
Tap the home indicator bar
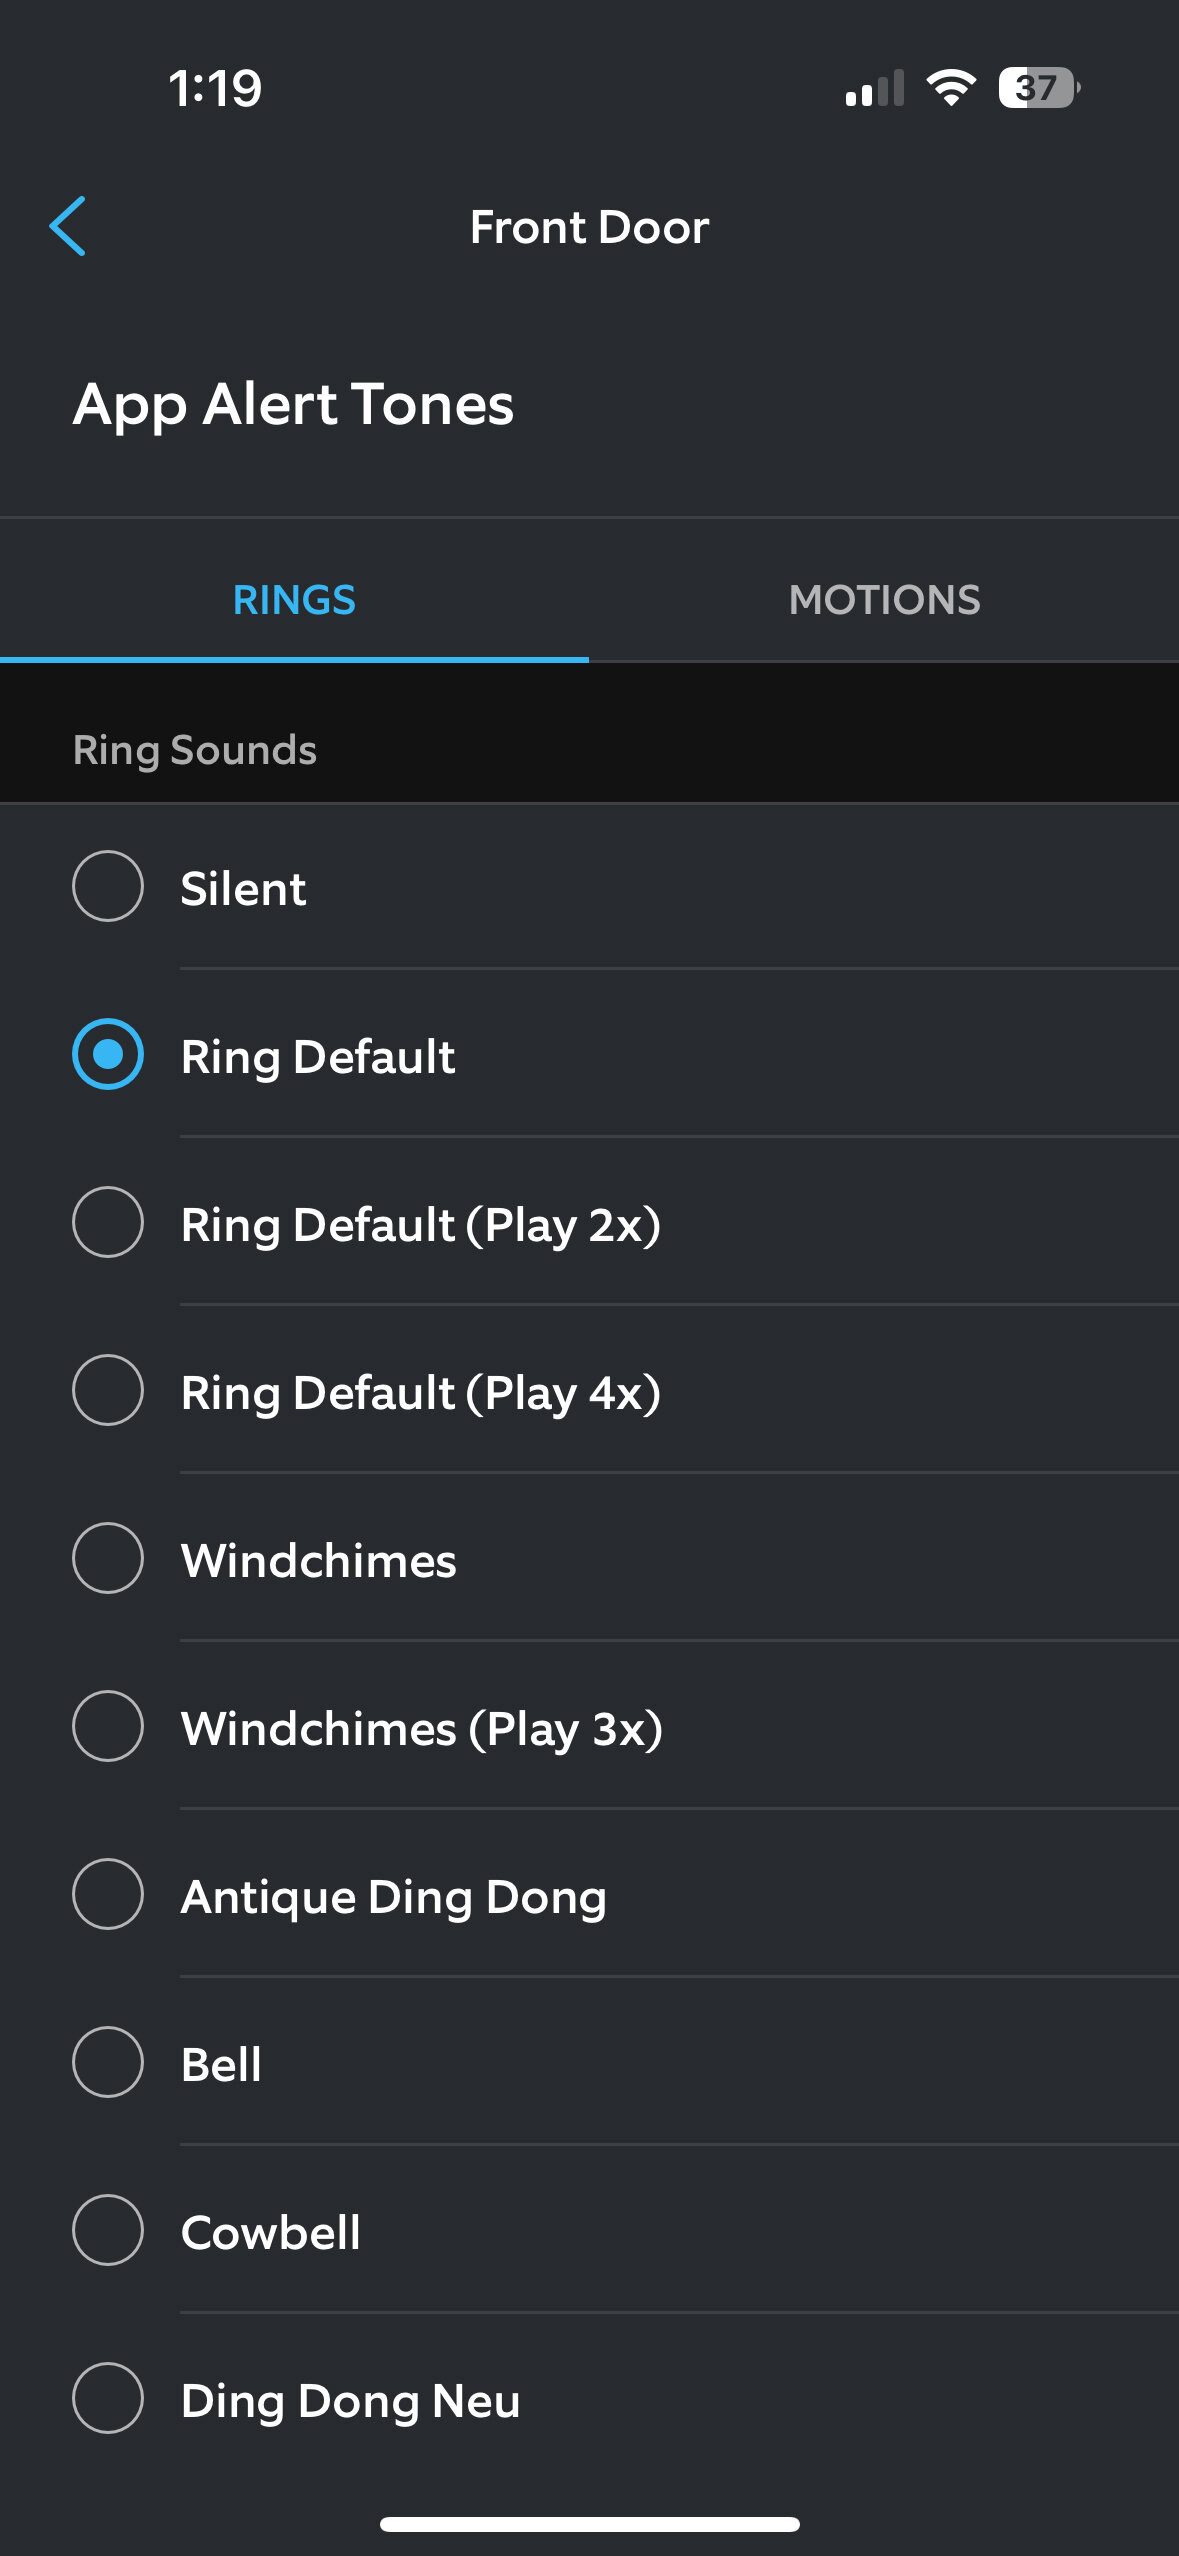[589, 2524]
